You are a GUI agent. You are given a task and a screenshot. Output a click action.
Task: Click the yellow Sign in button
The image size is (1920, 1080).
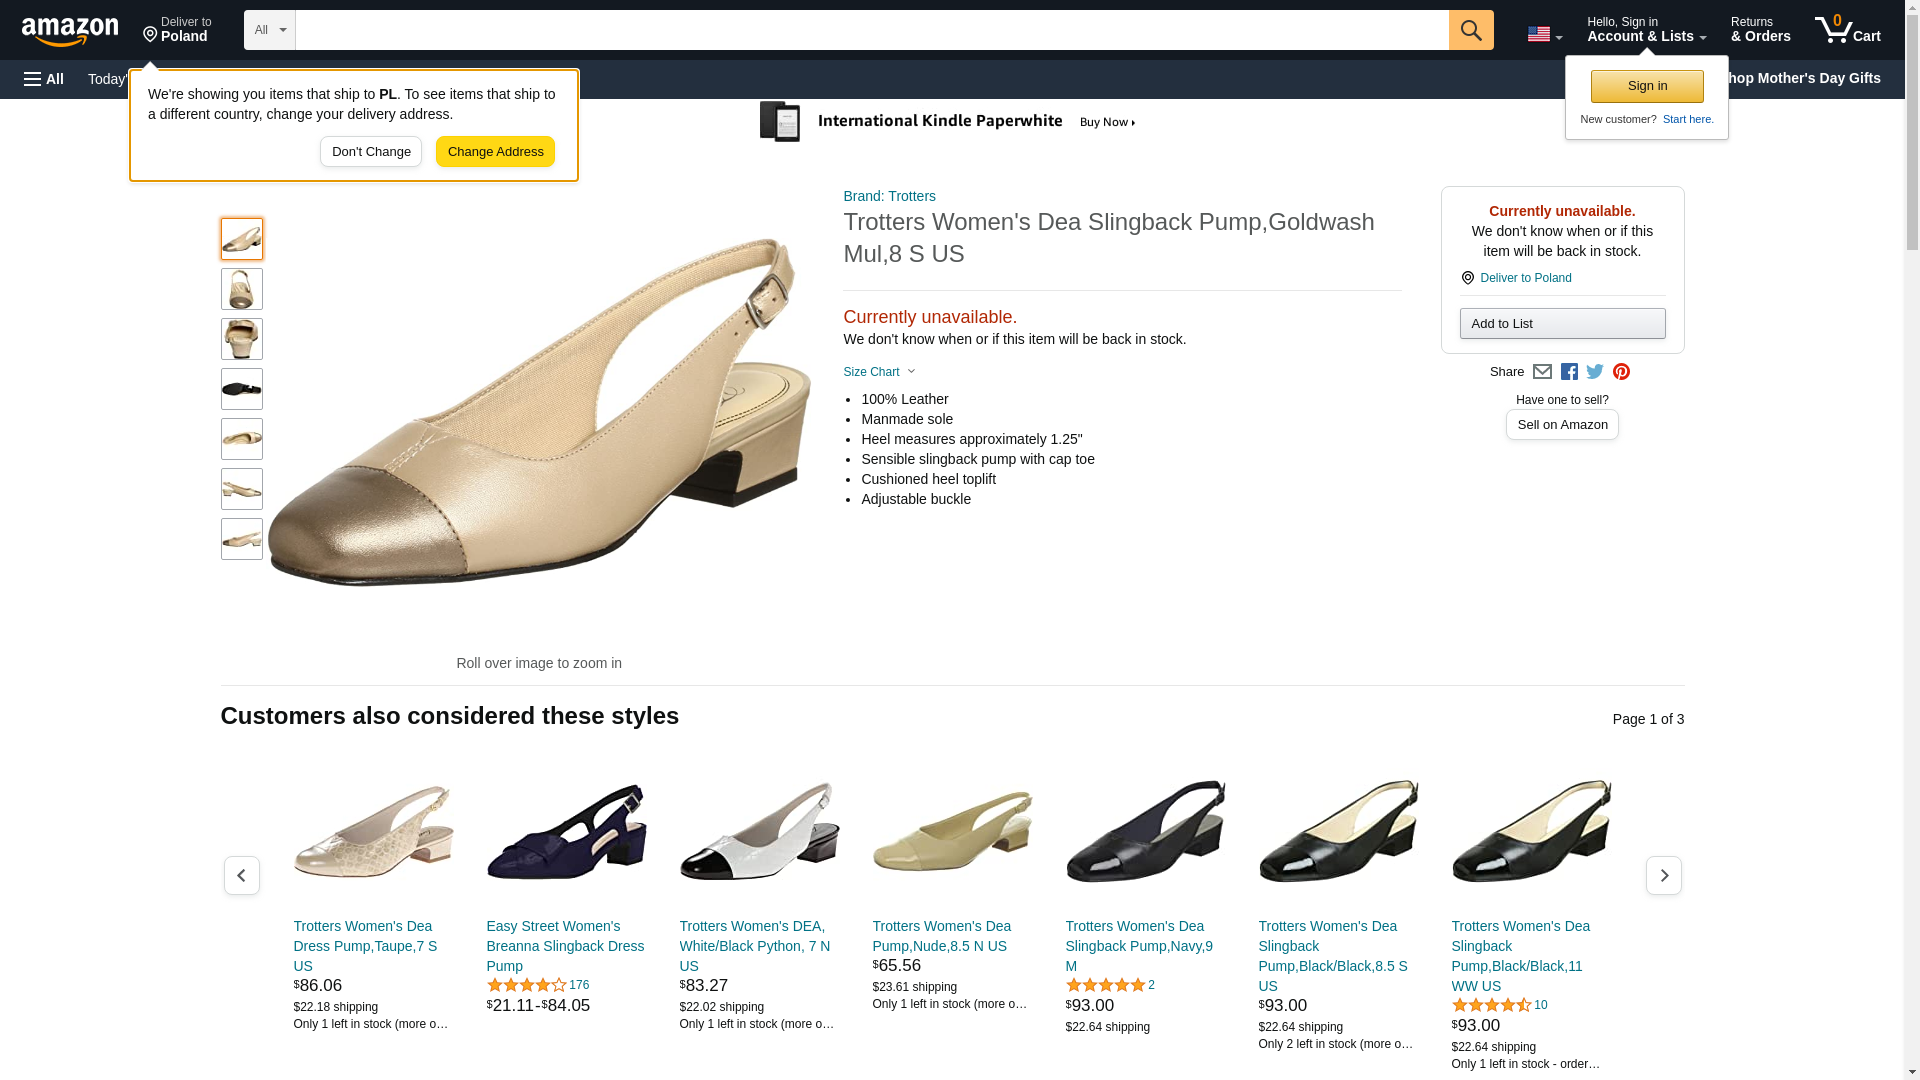pyautogui.click(x=1647, y=86)
